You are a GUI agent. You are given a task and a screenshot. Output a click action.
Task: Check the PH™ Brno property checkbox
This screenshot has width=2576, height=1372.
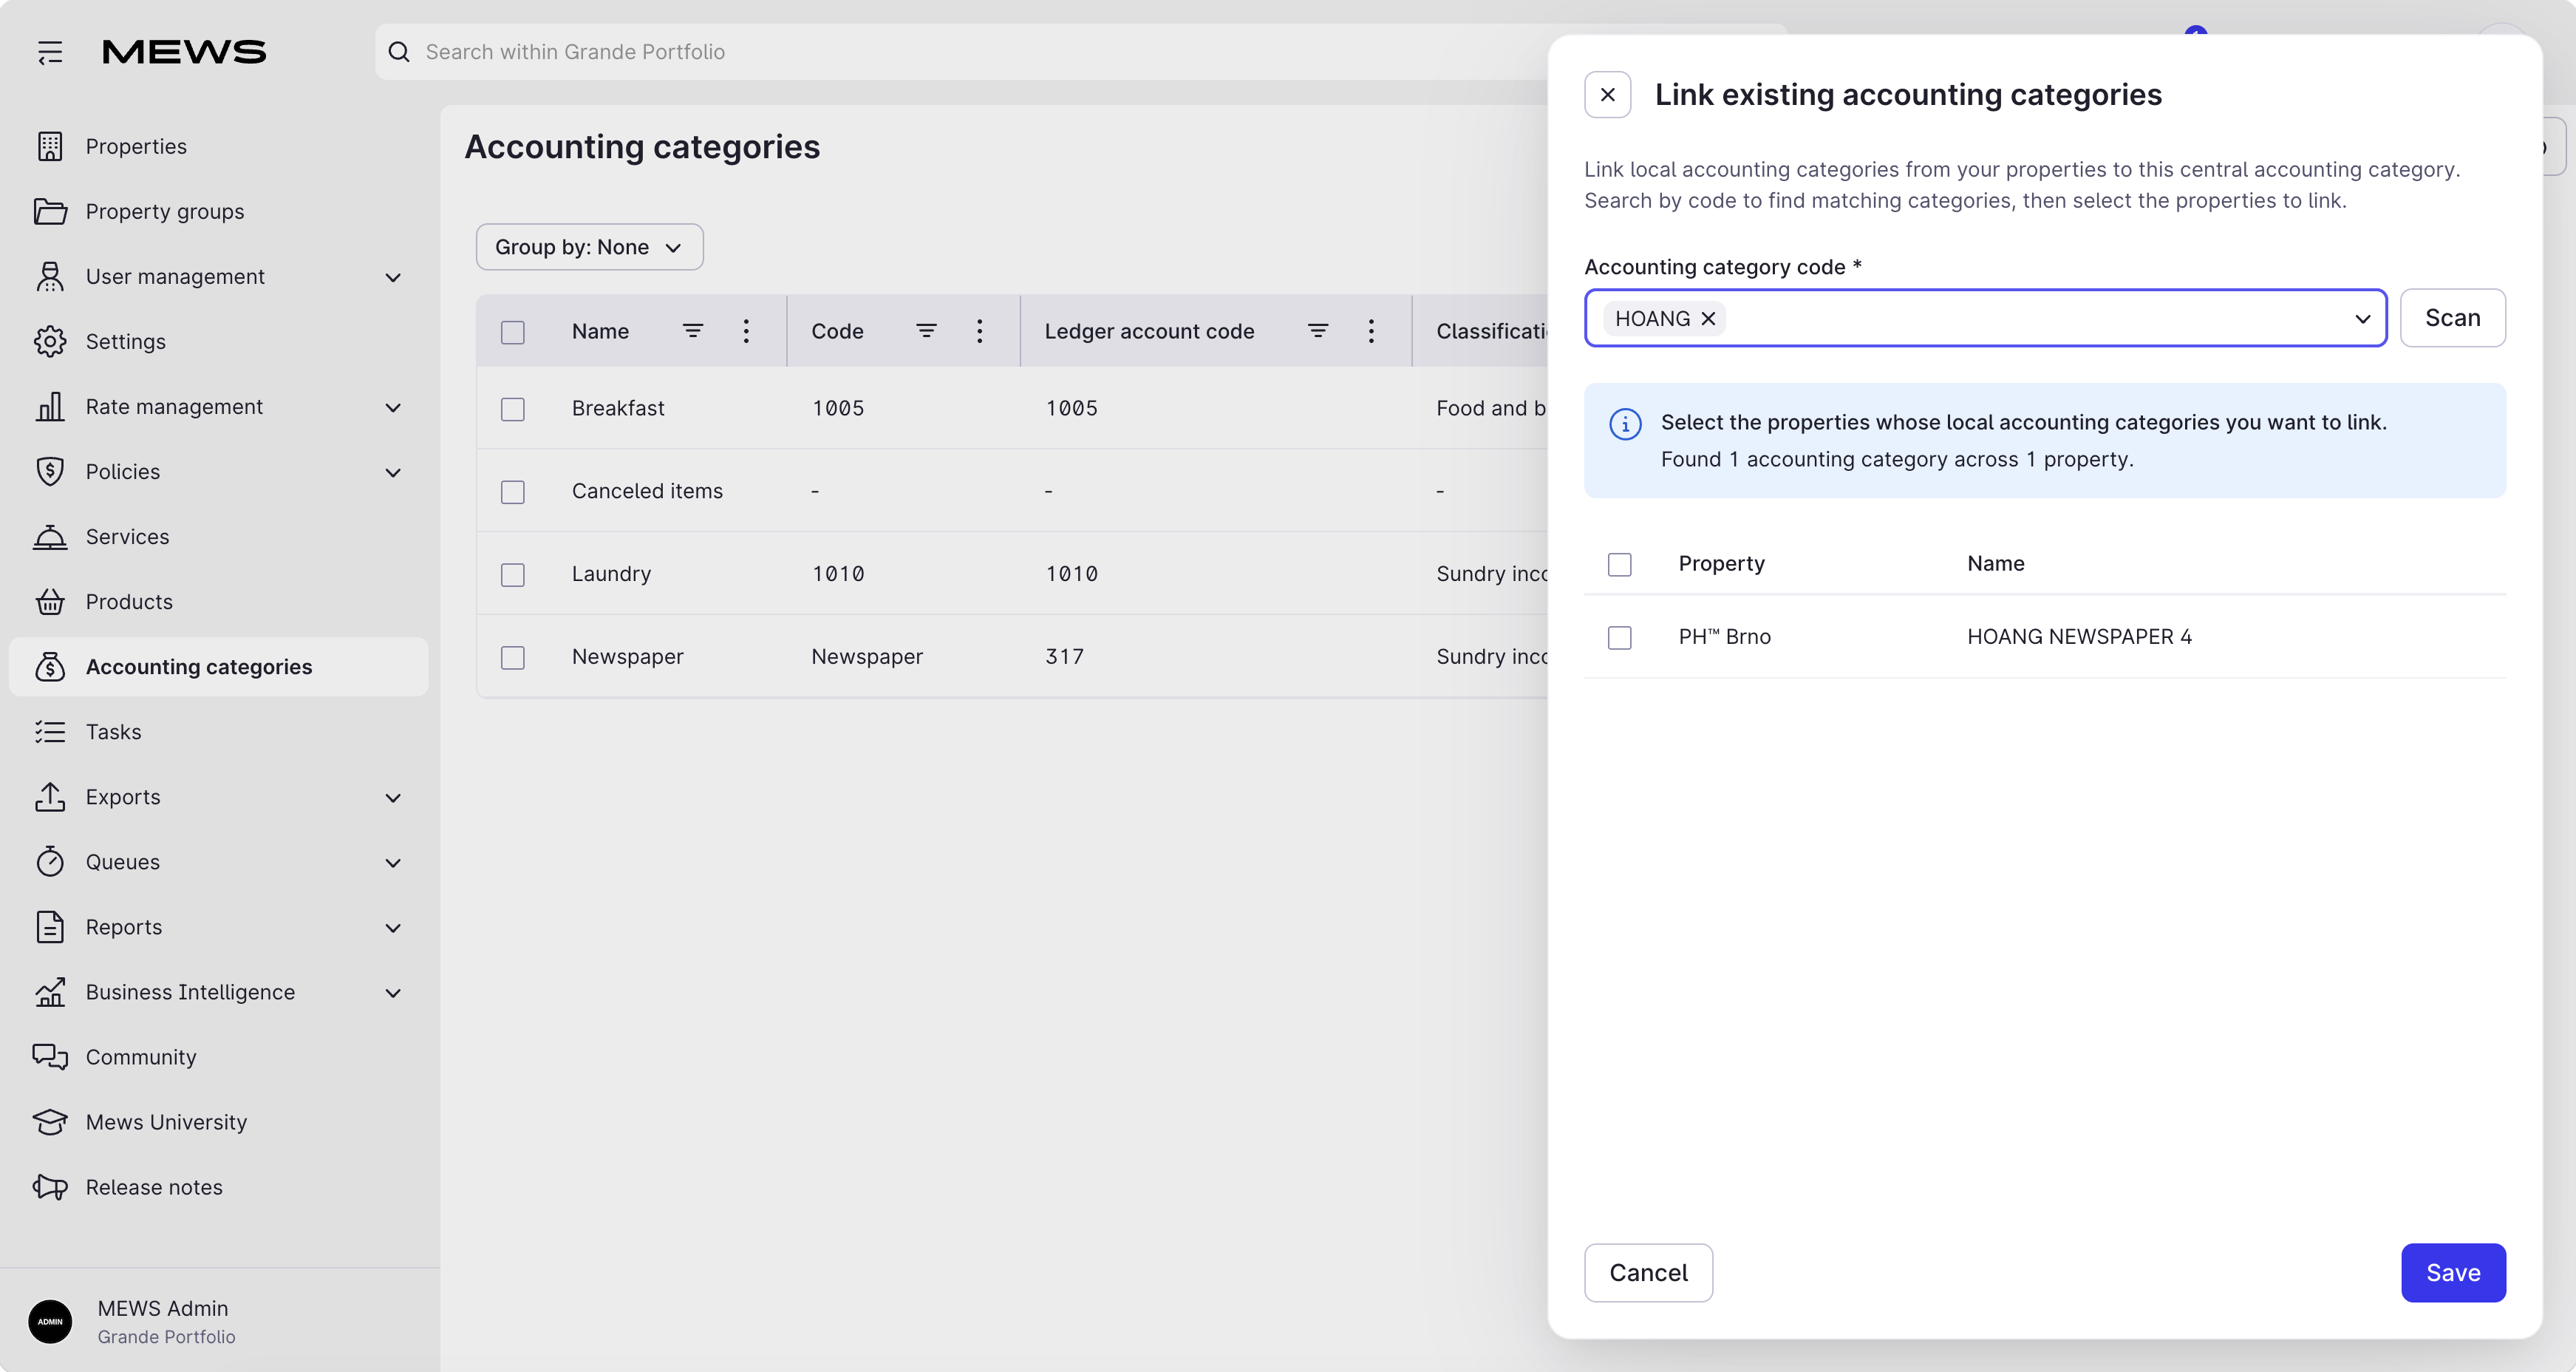1619,637
